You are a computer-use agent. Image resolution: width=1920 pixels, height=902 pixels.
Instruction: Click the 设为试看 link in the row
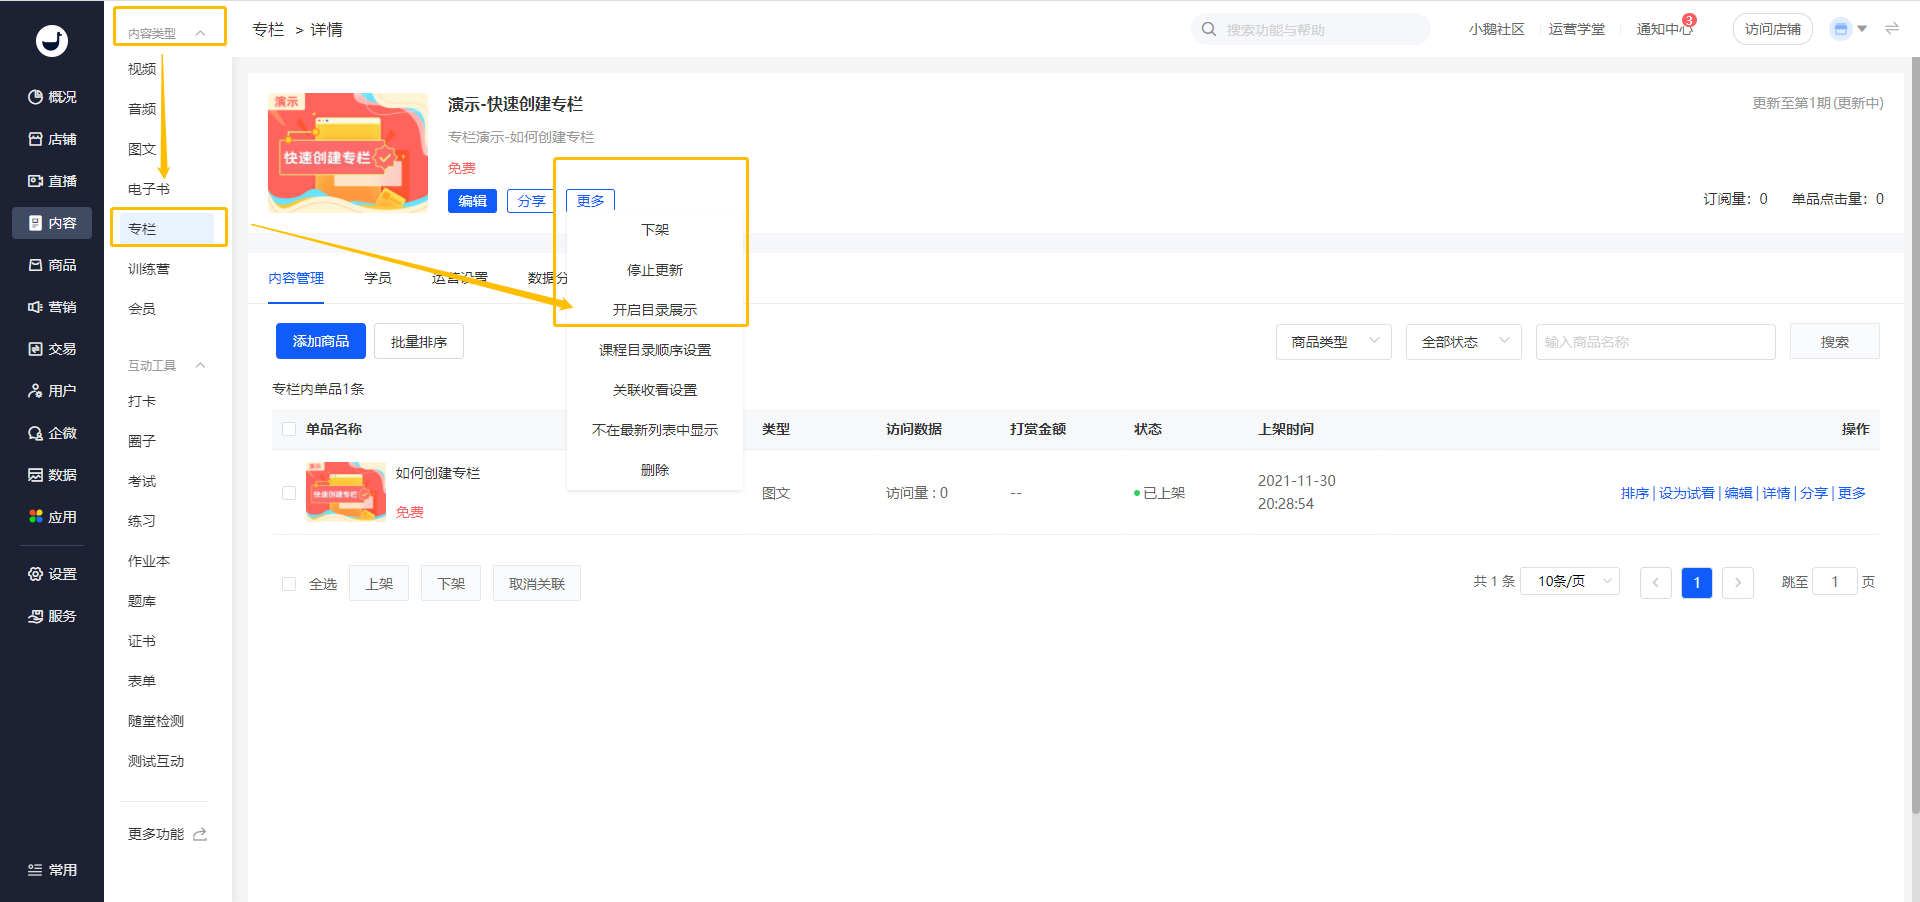[x=1686, y=493]
